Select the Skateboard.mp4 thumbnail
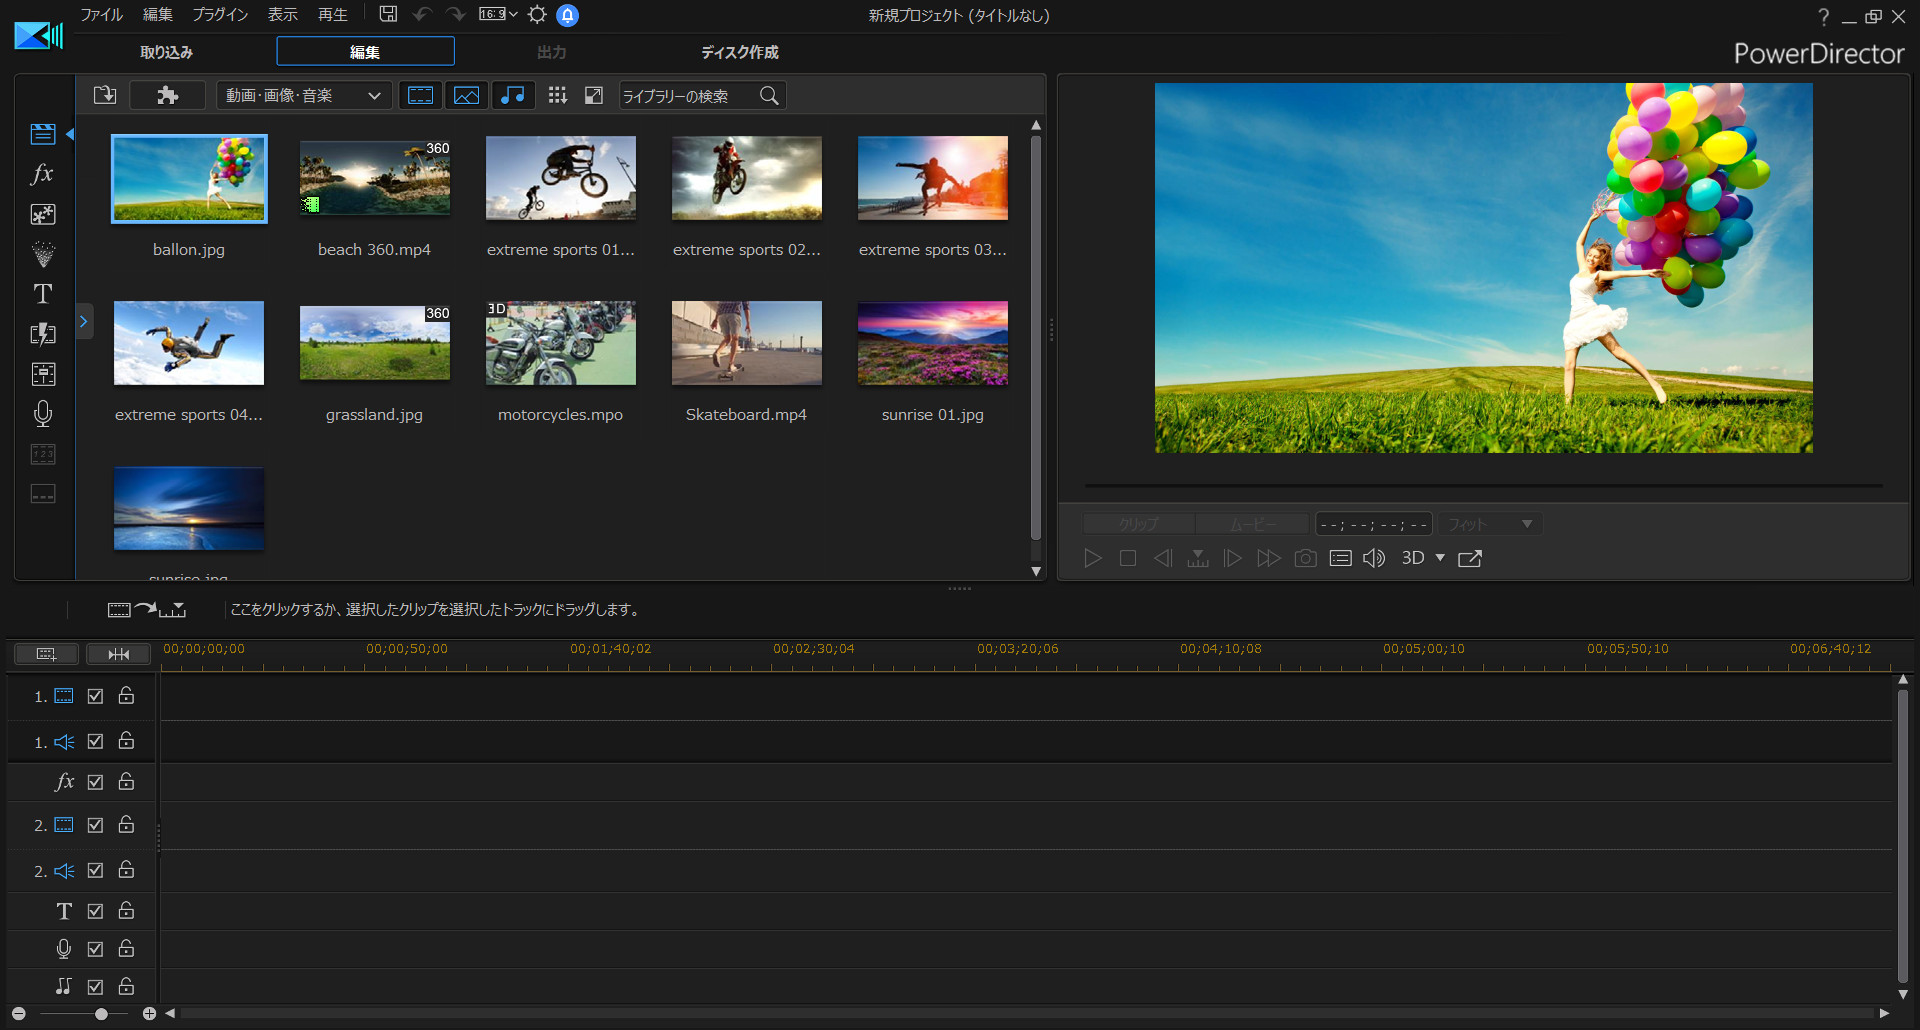The height and width of the screenshot is (1030, 1920). click(746, 343)
